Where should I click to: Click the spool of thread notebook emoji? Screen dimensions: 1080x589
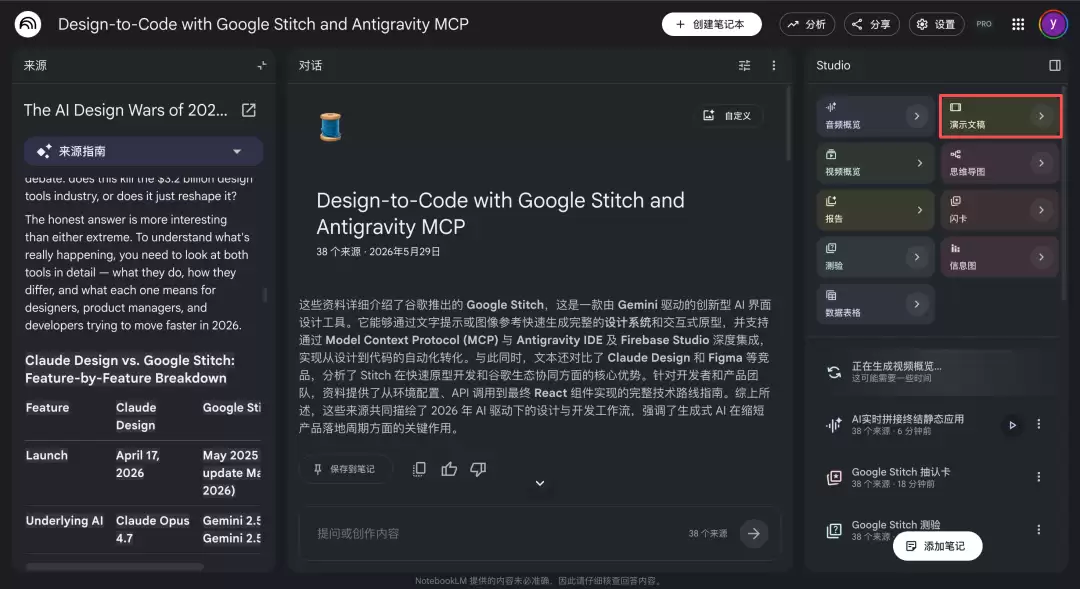[331, 127]
